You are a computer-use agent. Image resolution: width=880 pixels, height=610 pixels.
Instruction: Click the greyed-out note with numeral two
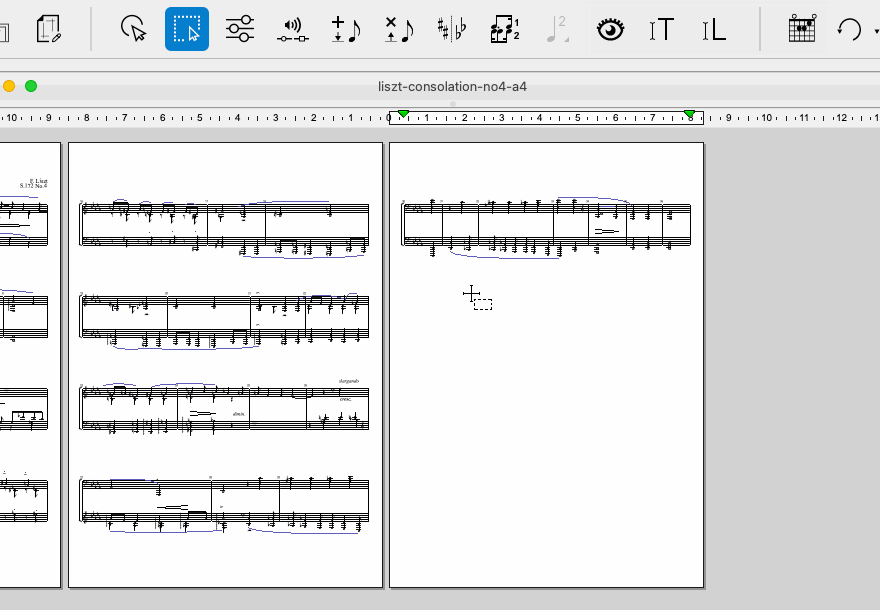tap(557, 29)
